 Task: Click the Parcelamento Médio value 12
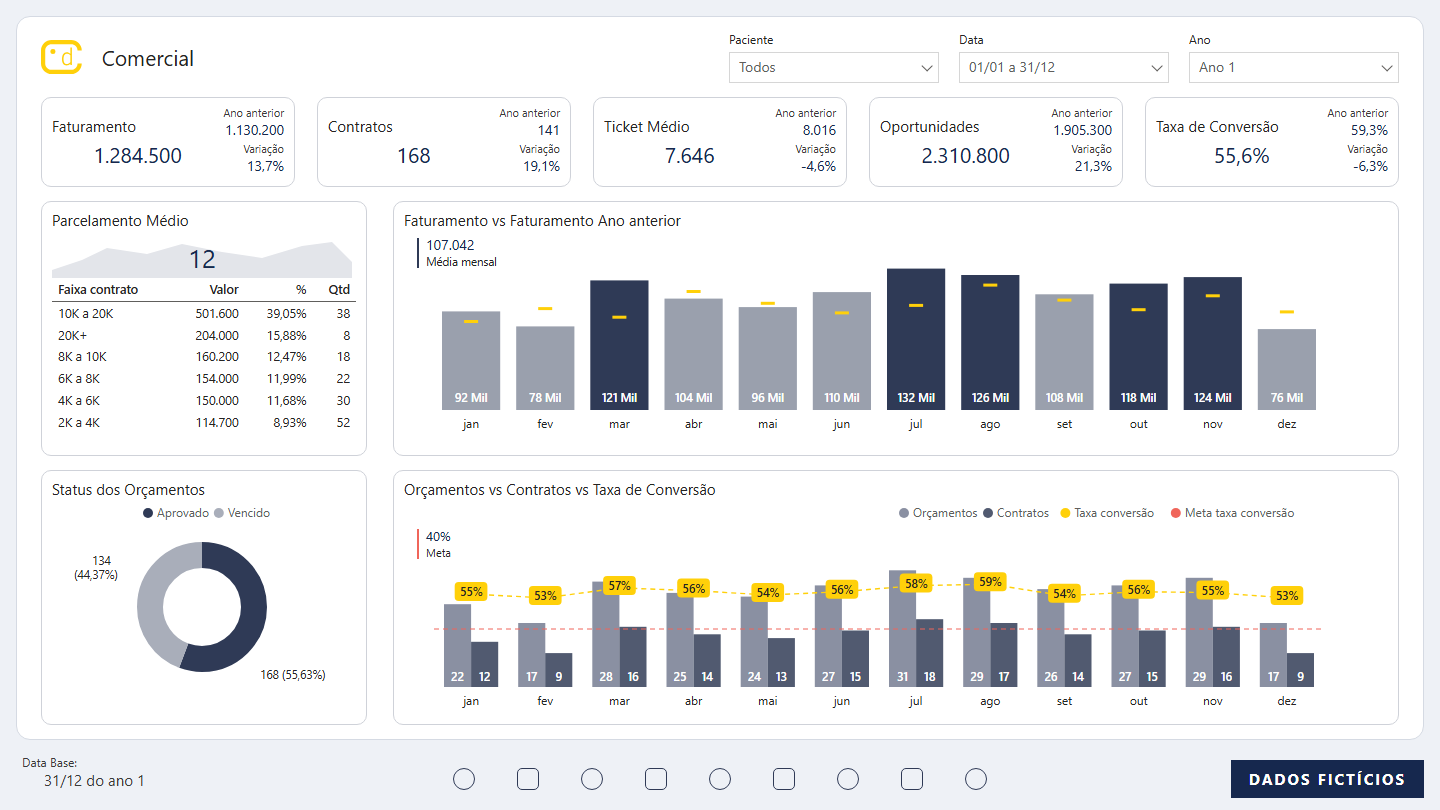[202, 260]
